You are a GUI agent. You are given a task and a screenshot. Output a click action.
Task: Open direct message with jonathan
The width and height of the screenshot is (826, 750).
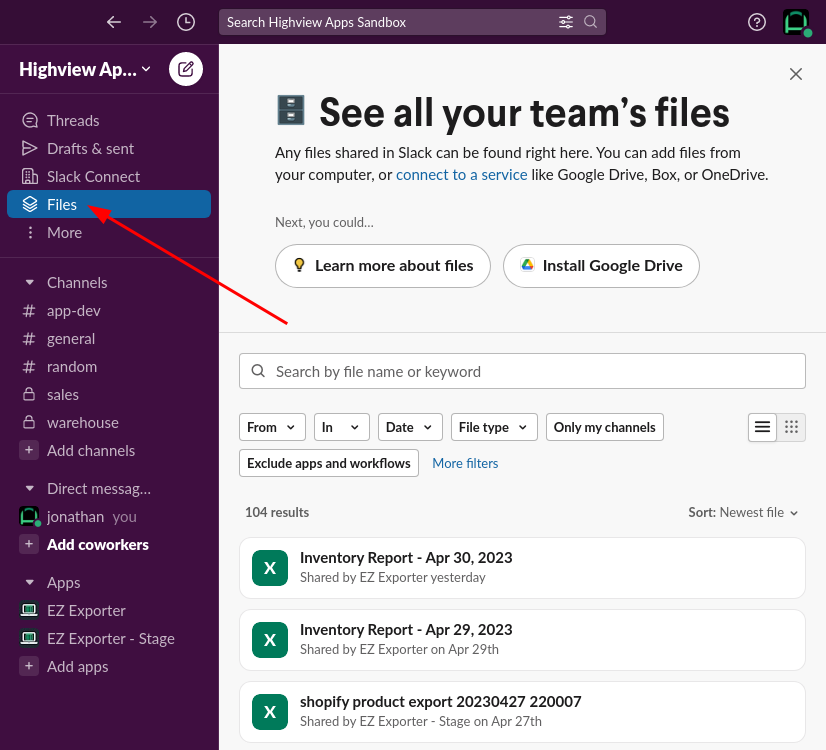(x=109, y=517)
